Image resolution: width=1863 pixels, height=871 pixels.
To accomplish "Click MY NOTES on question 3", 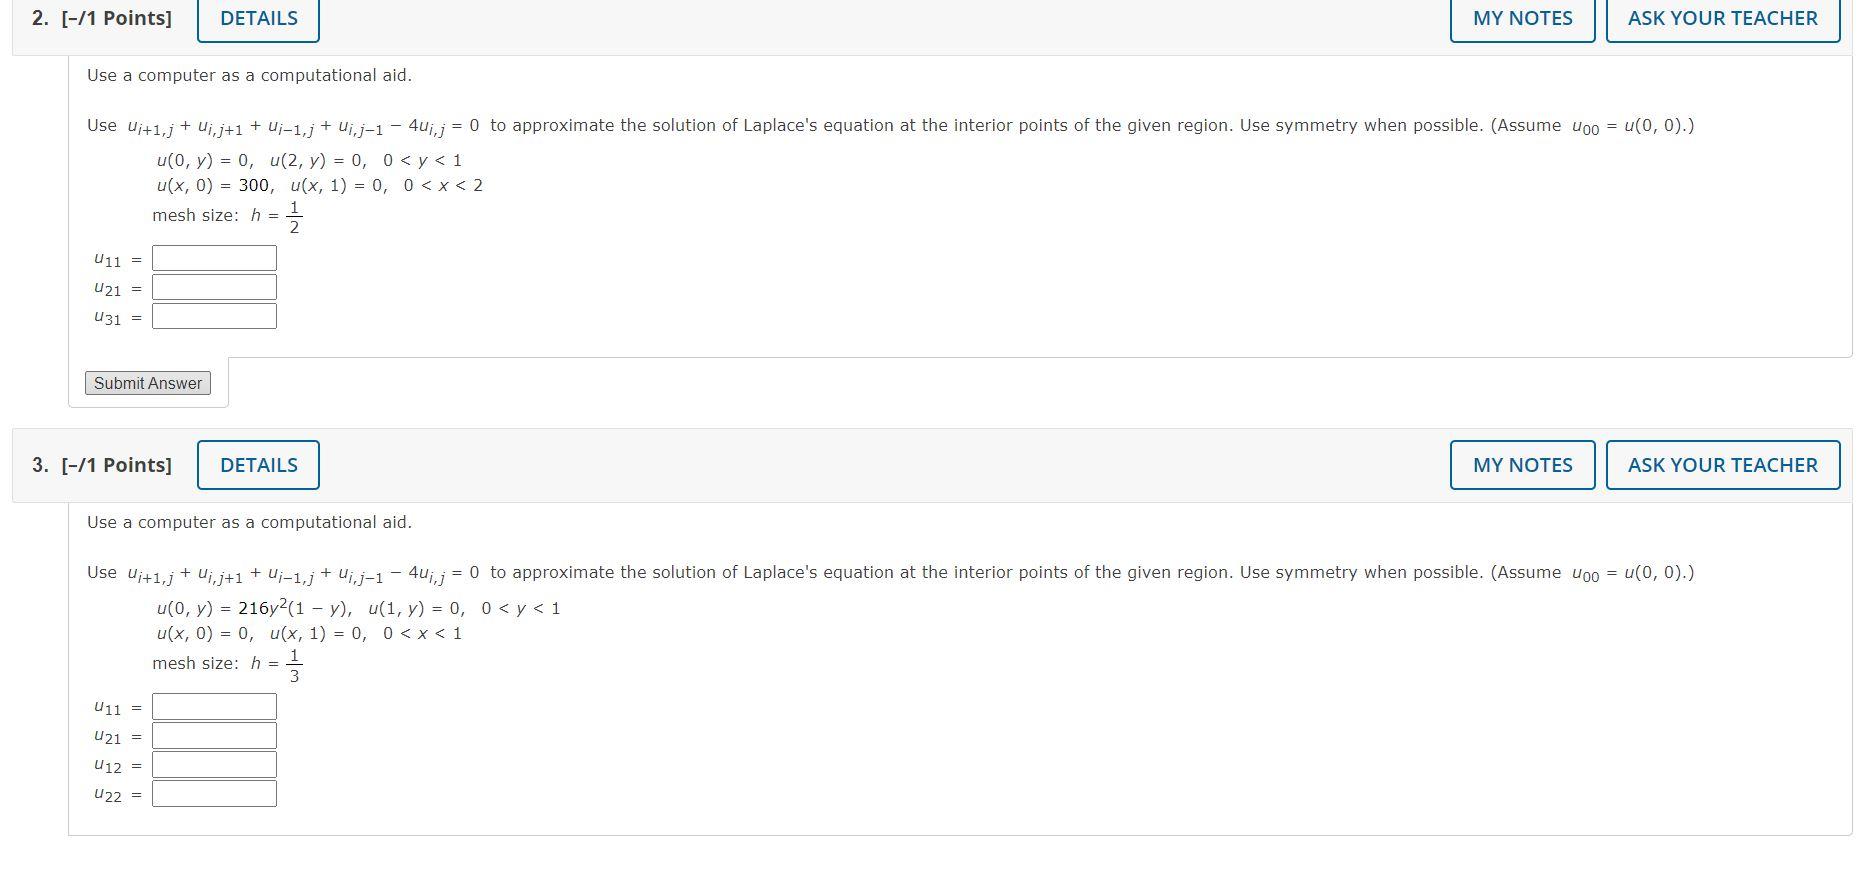I will (1521, 464).
